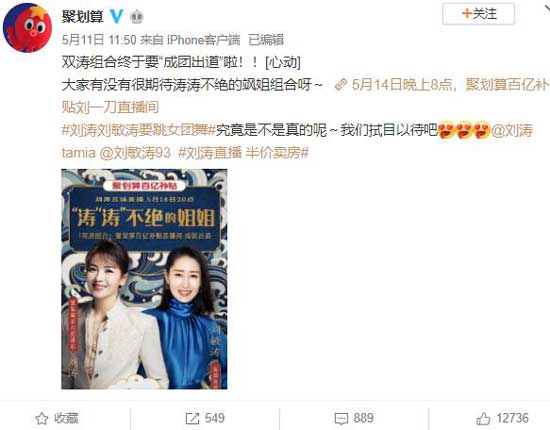Open the 聚划算 account name link
Image resolution: width=550 pixels, height=430 pixels.
pyautogui.click(x=82, y=16)
